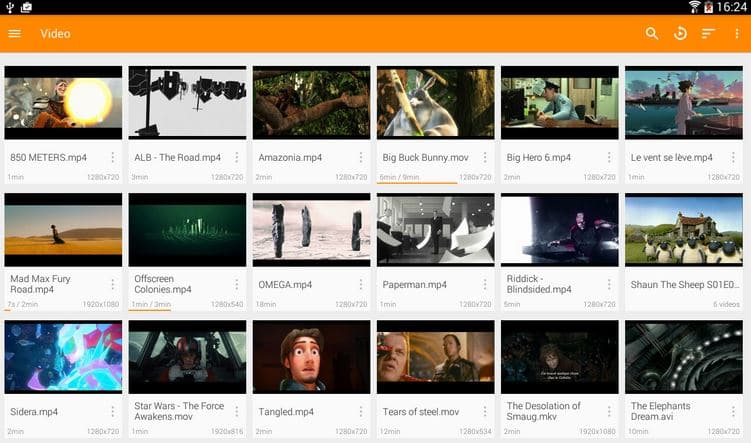Viewport: 751px width, 443px height.
Task: Open options for Big Hero 6.mp4
Action: pos(609,157)
